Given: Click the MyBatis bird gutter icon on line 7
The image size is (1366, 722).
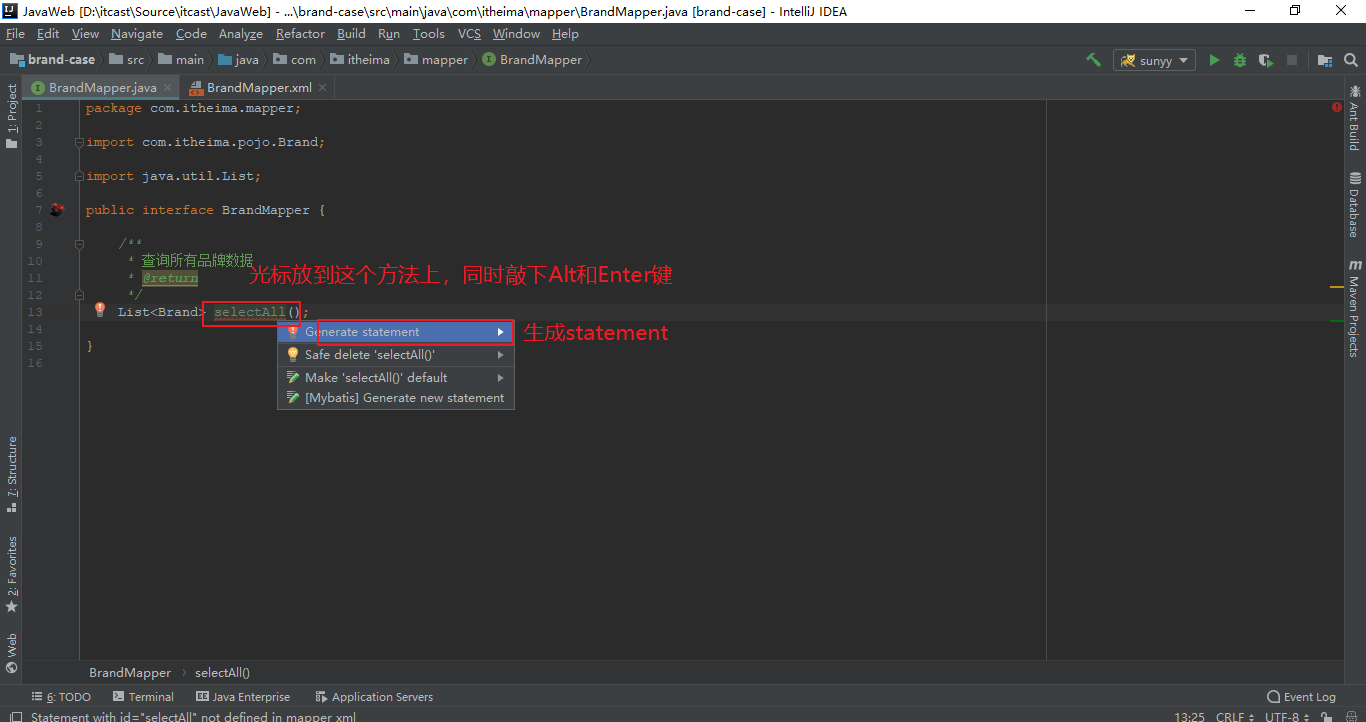Looking at the screenshot, I should click(57, 210).
